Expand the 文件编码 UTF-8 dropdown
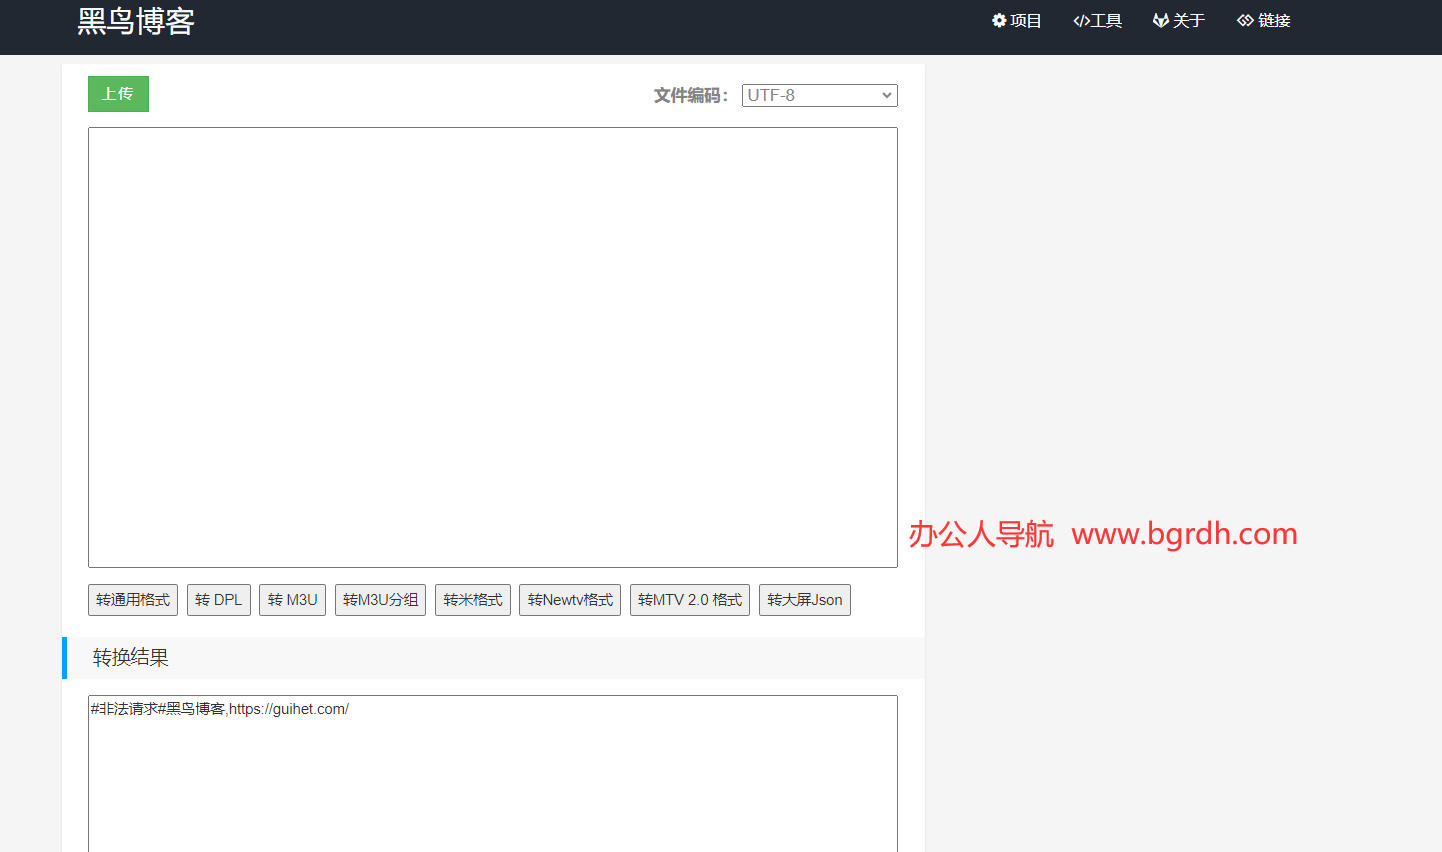This screenshot has width=1442, height=852. coord(819,95)
